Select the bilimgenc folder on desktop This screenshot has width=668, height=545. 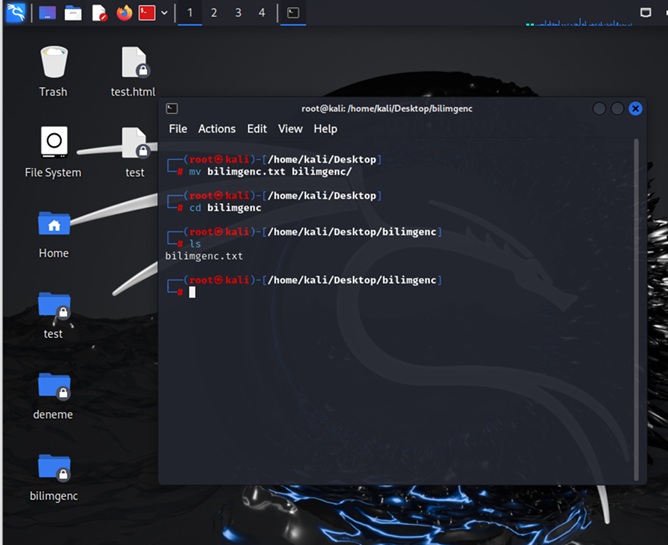(x=54, y=477)
